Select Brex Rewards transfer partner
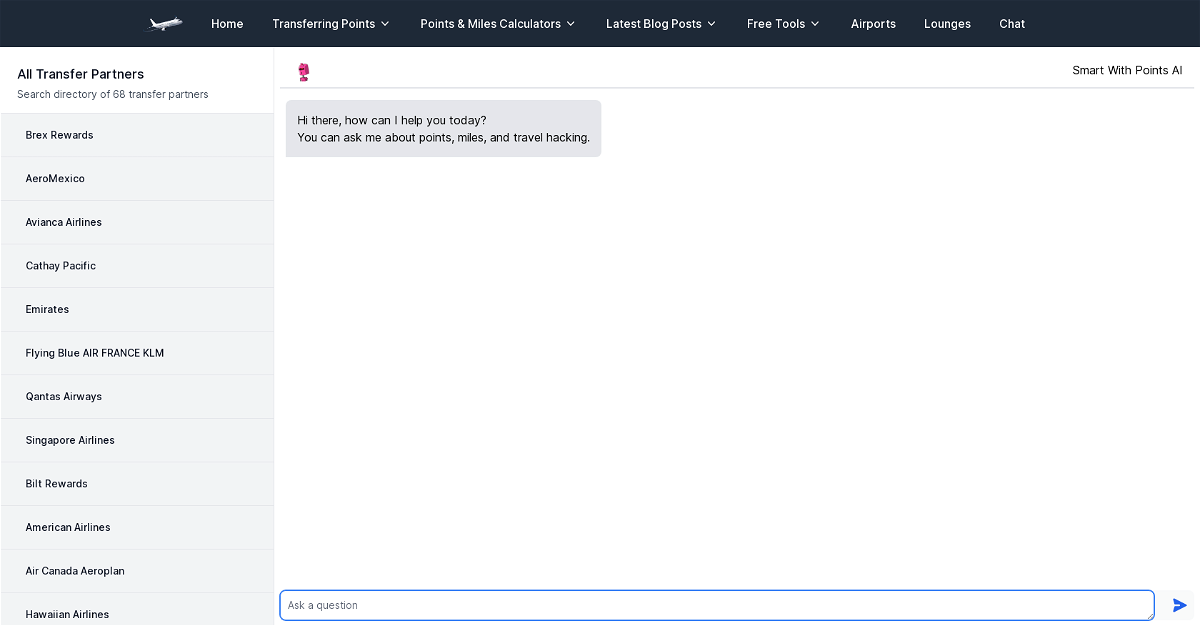The height and width of the screenshot is (626, 1200). pyautogui.click(x=137, y=135)
